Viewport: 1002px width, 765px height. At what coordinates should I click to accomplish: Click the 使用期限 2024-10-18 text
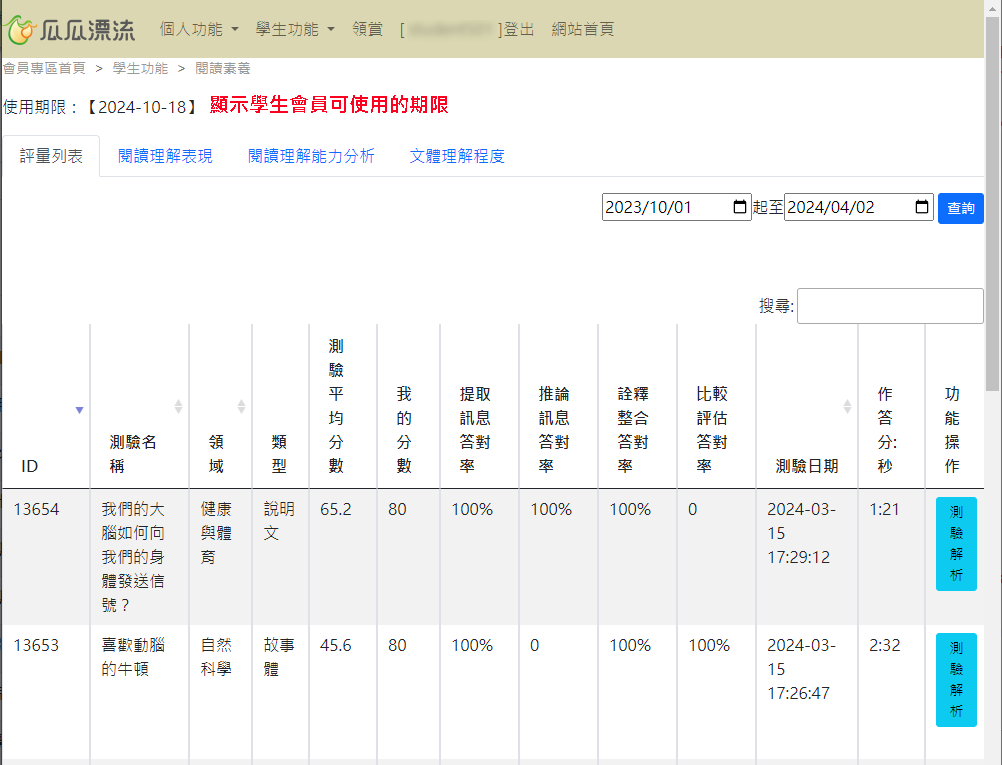pos(102,107)
